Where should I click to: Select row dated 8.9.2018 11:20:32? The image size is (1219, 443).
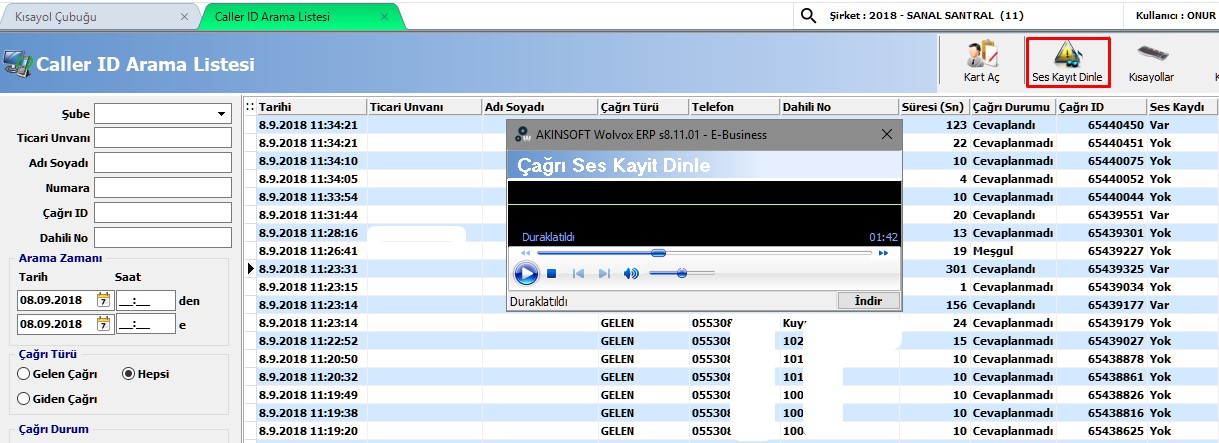point(737,377)
